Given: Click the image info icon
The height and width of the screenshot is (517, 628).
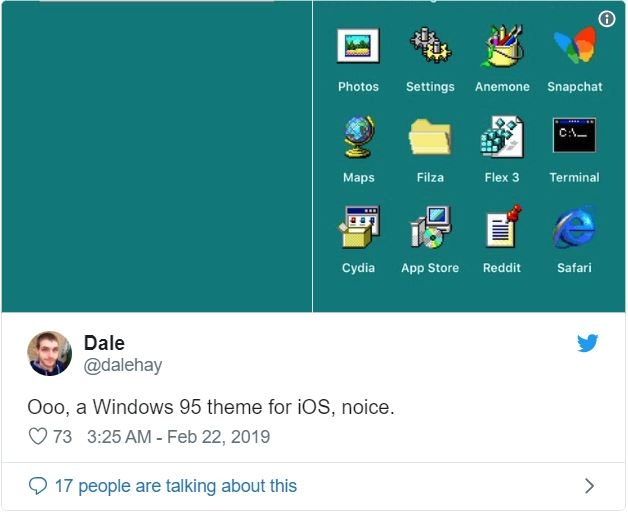Looking at the screenshot, I should [607, 18].
